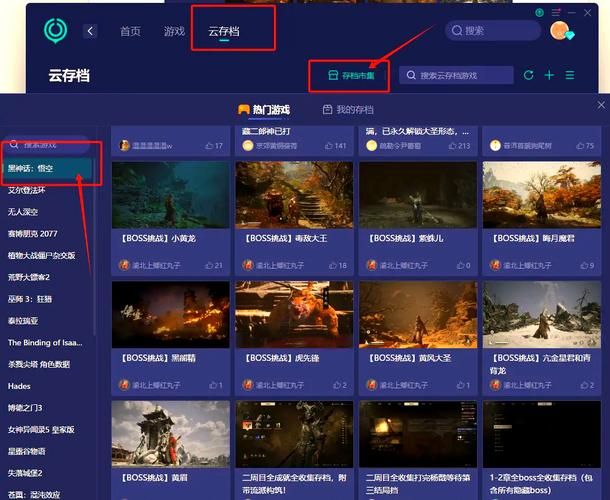
Task: Click the green circular status icon at top
Action: [539, 13]
